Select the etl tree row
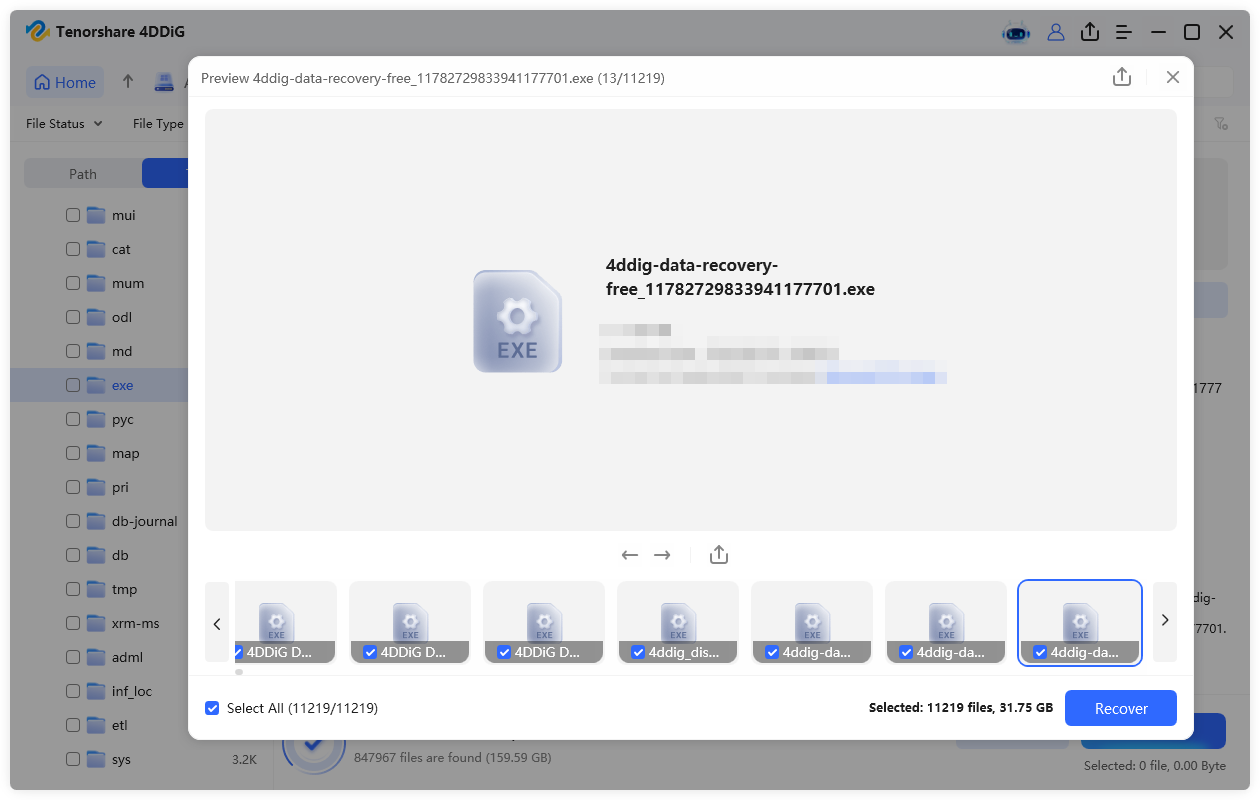This screenshot has height=800, width=1260. 99,725
